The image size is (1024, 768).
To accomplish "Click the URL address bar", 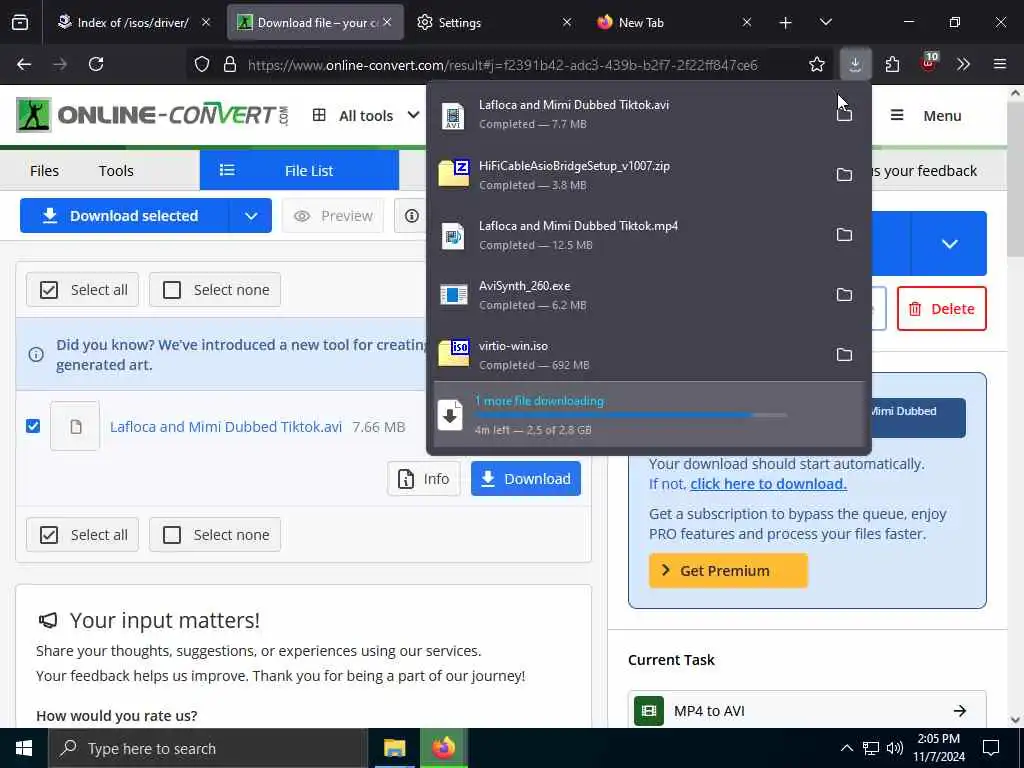I will point(503,64).
